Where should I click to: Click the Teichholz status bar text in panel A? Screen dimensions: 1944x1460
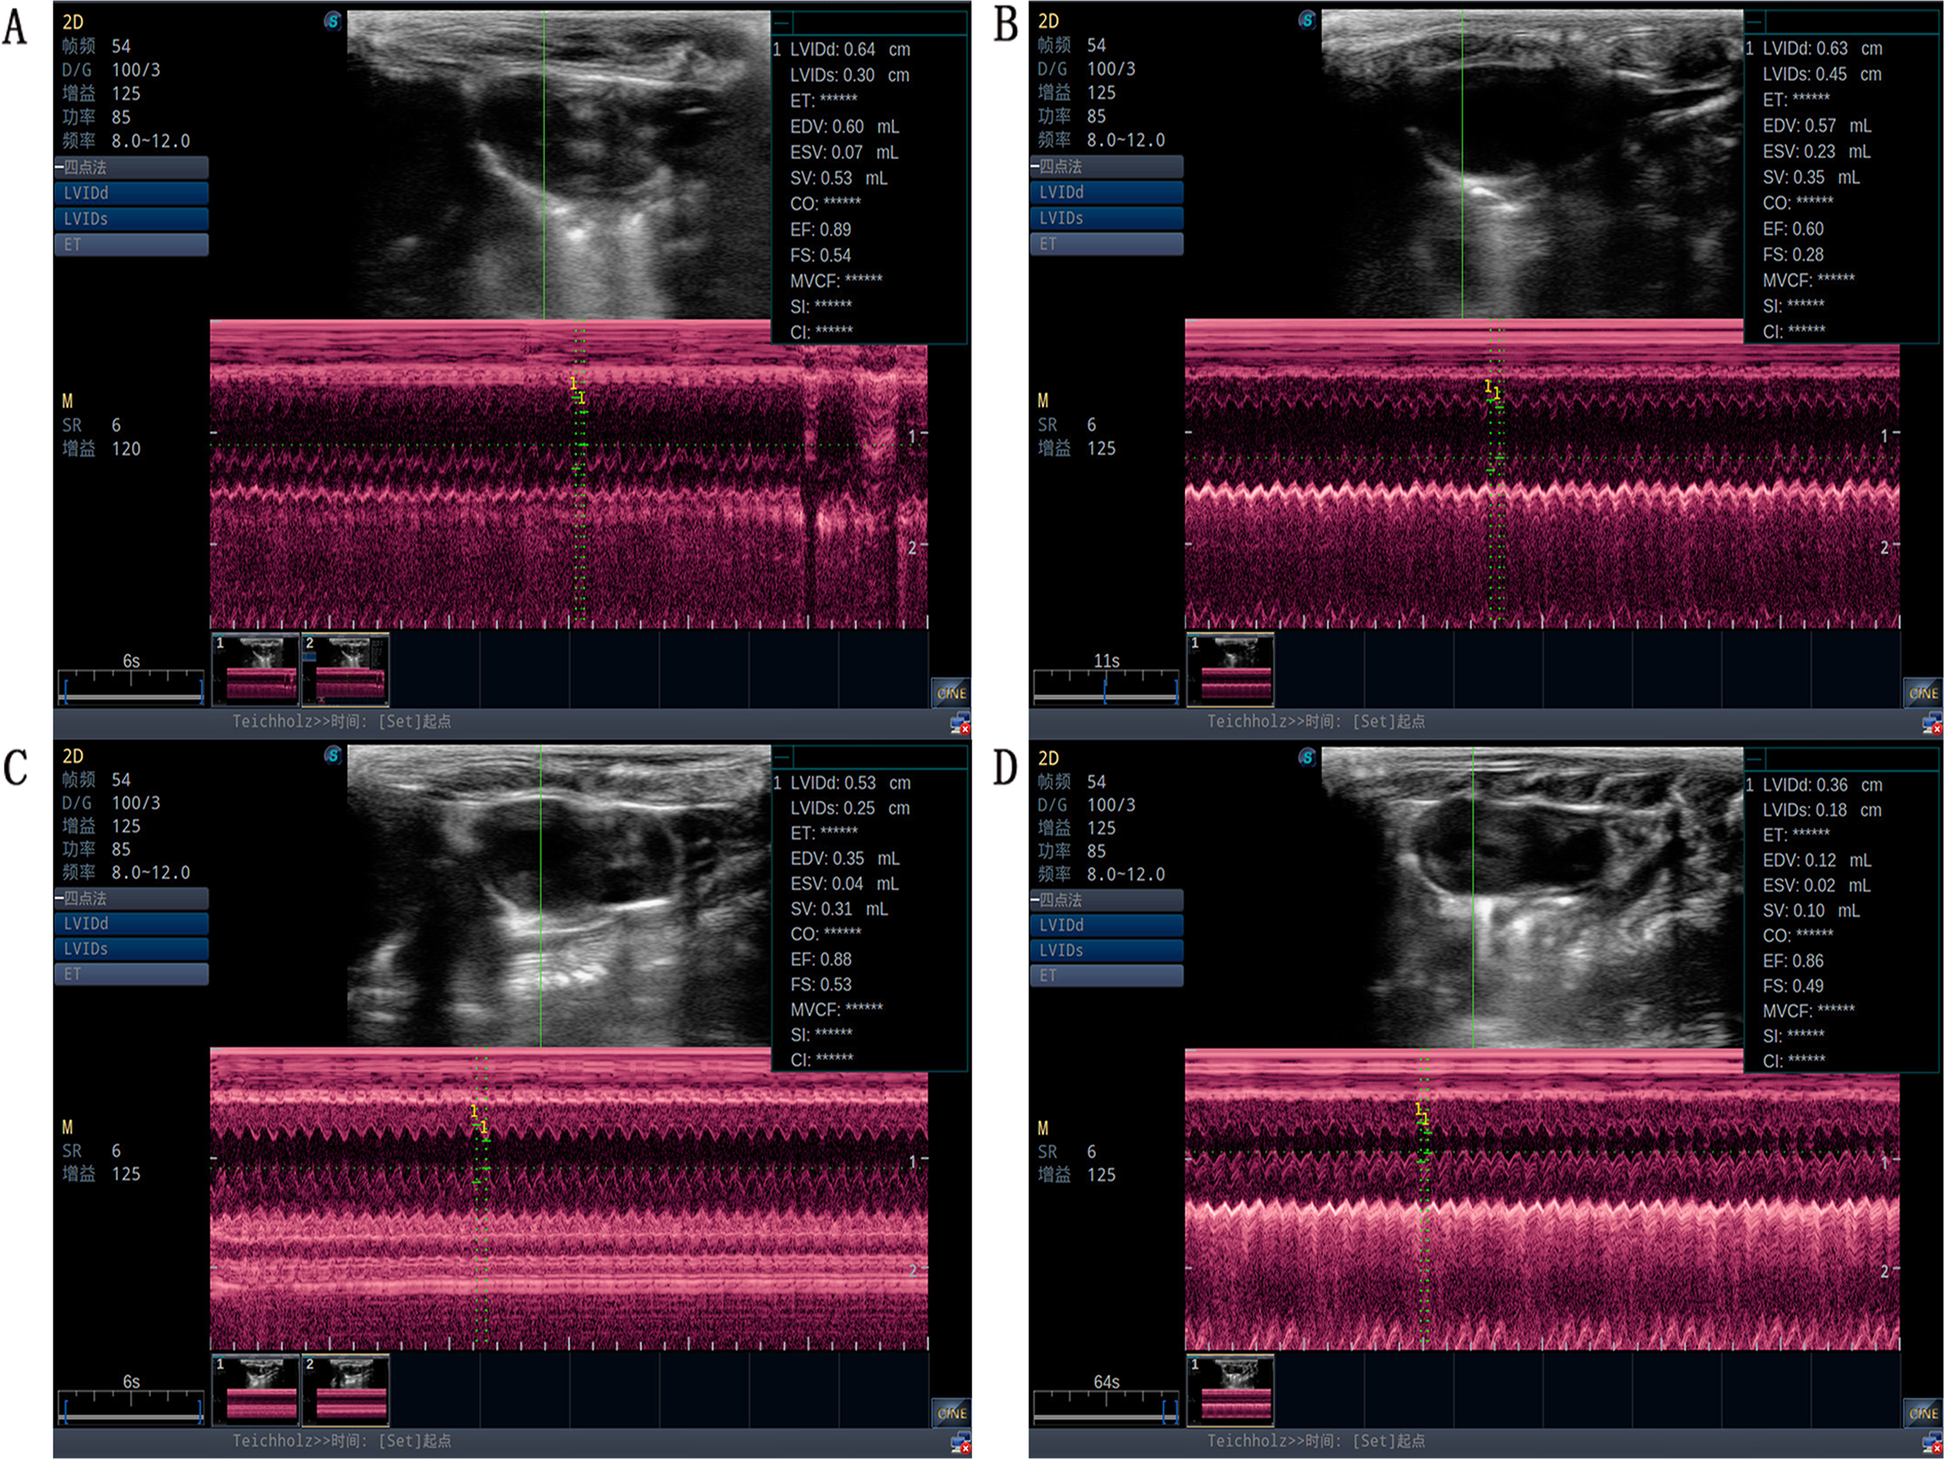click(x=341, y=721)
